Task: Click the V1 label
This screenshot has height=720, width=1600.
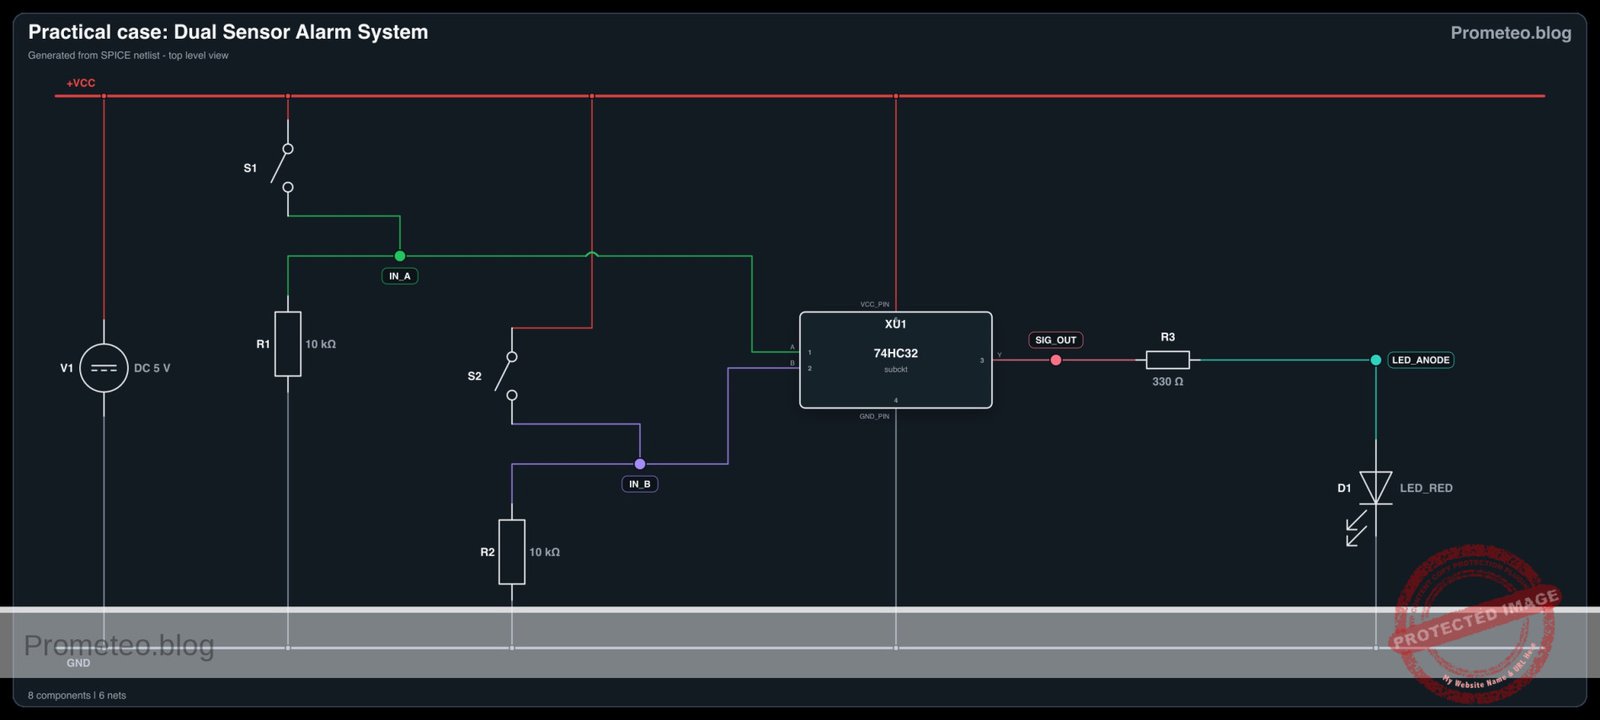Action: (x=67, y=368)
